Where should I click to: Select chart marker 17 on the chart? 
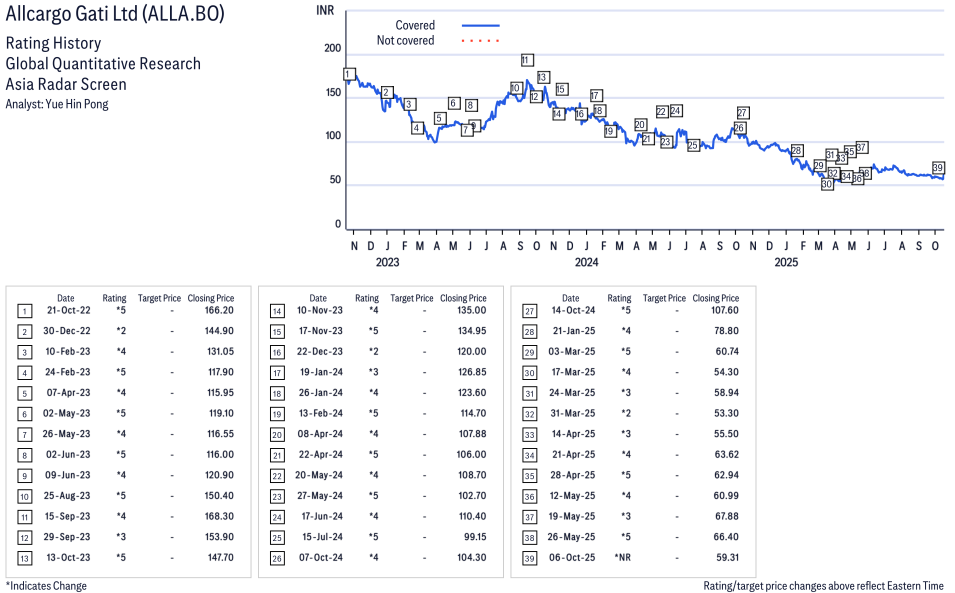pyautogui.click(x=596, y=96)
